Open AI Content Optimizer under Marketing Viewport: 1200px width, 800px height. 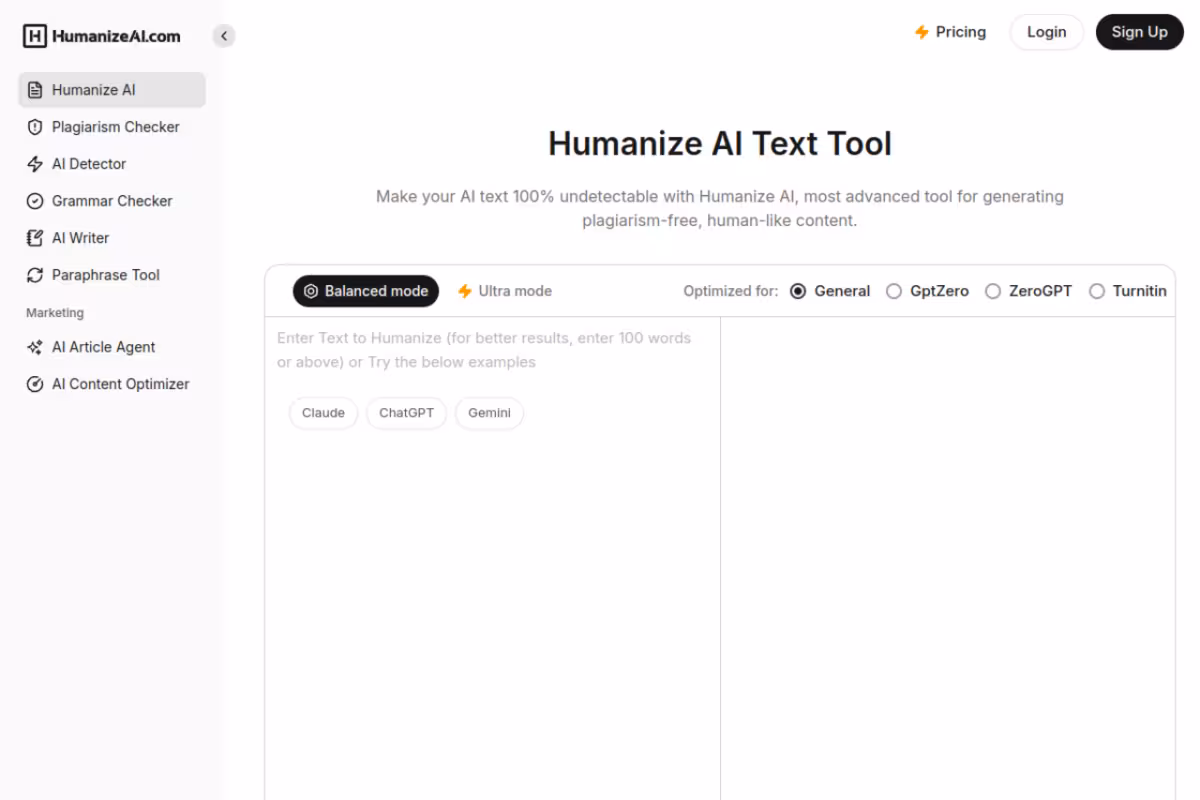pos(112,384)
